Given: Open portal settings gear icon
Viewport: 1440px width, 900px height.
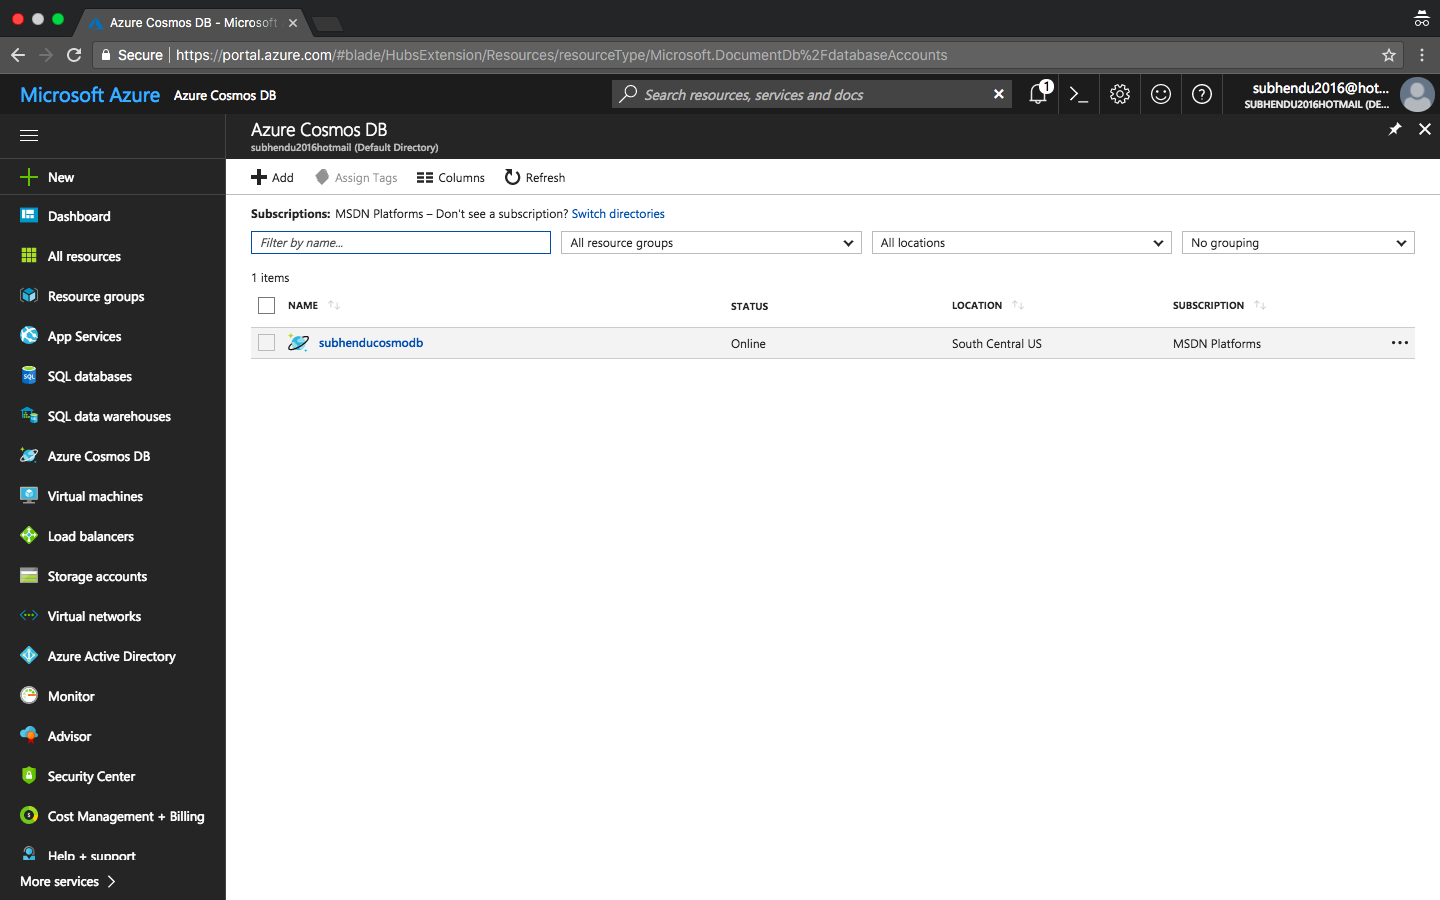Looking at the screenshot, I should pyautogui.click(x=1120, y=94).
